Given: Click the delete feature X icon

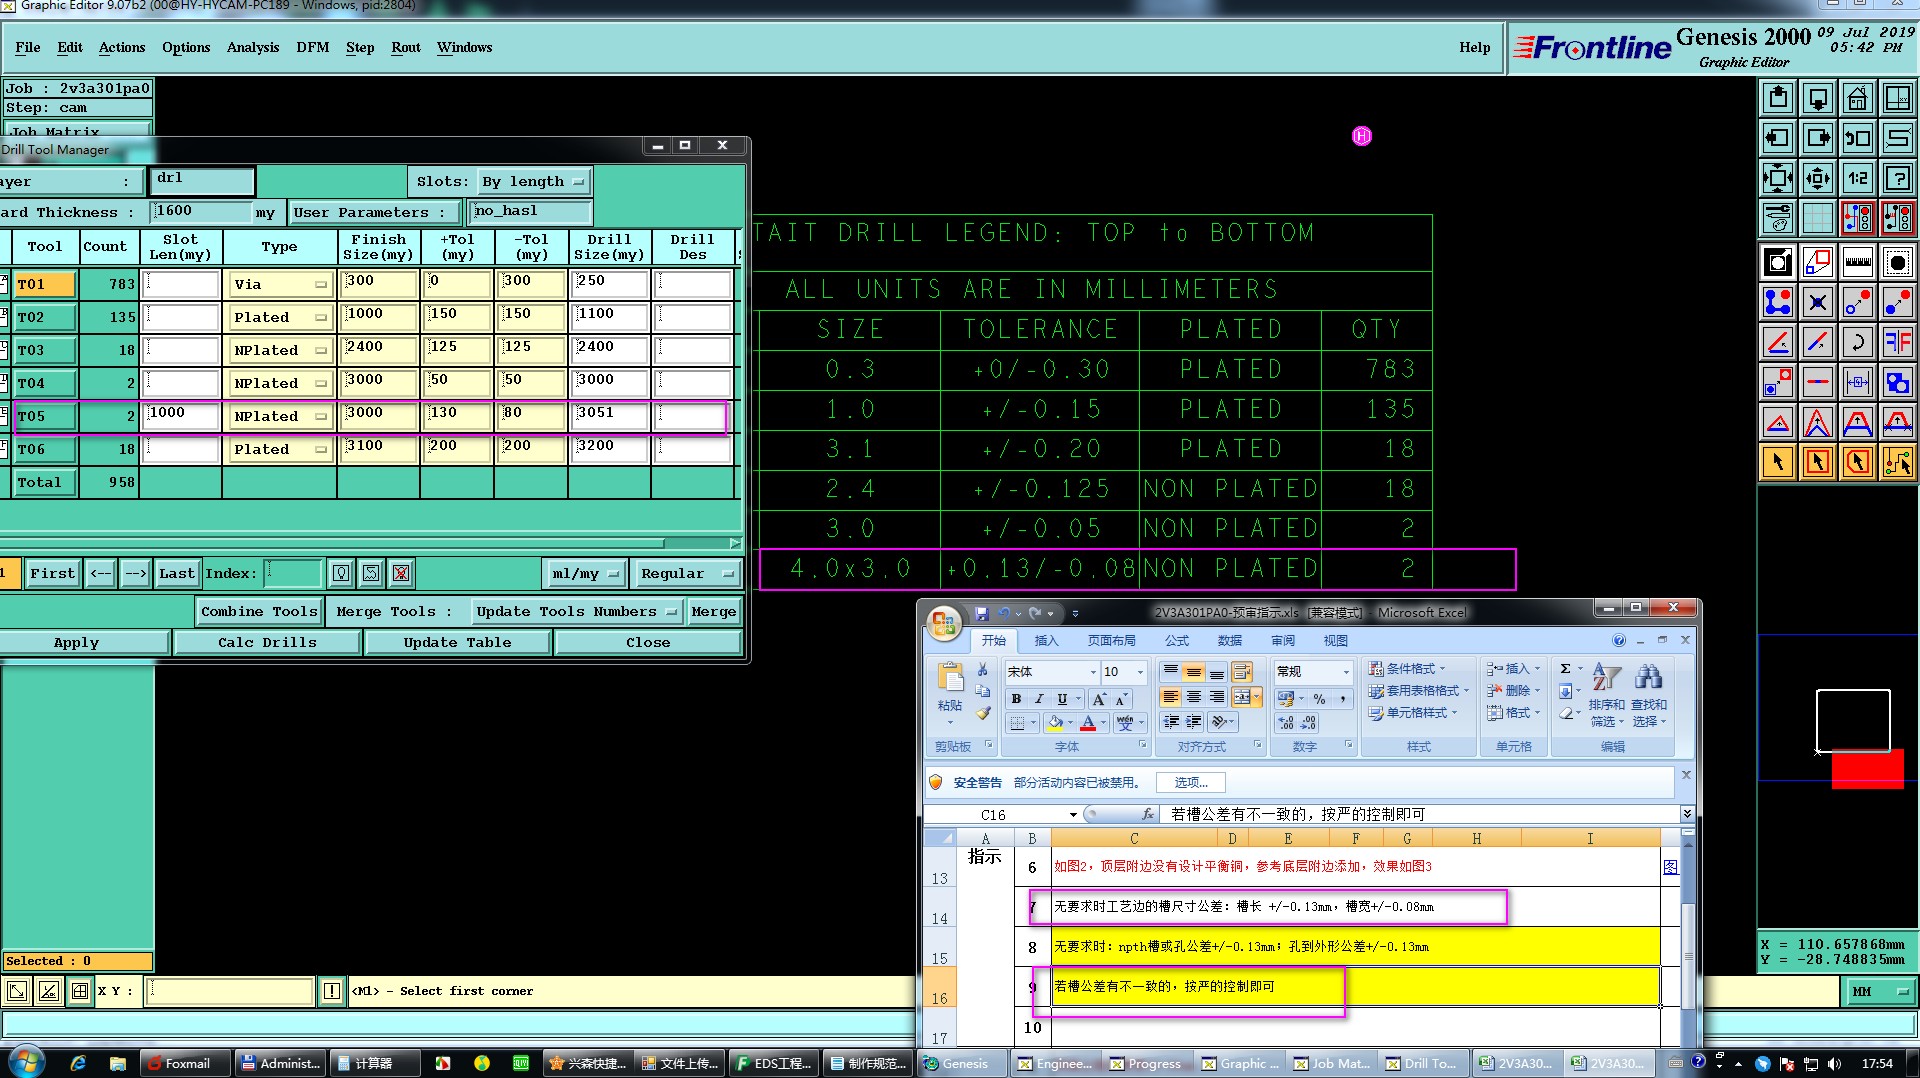Looking at the screenshot, I should [x=1817, y=302].
